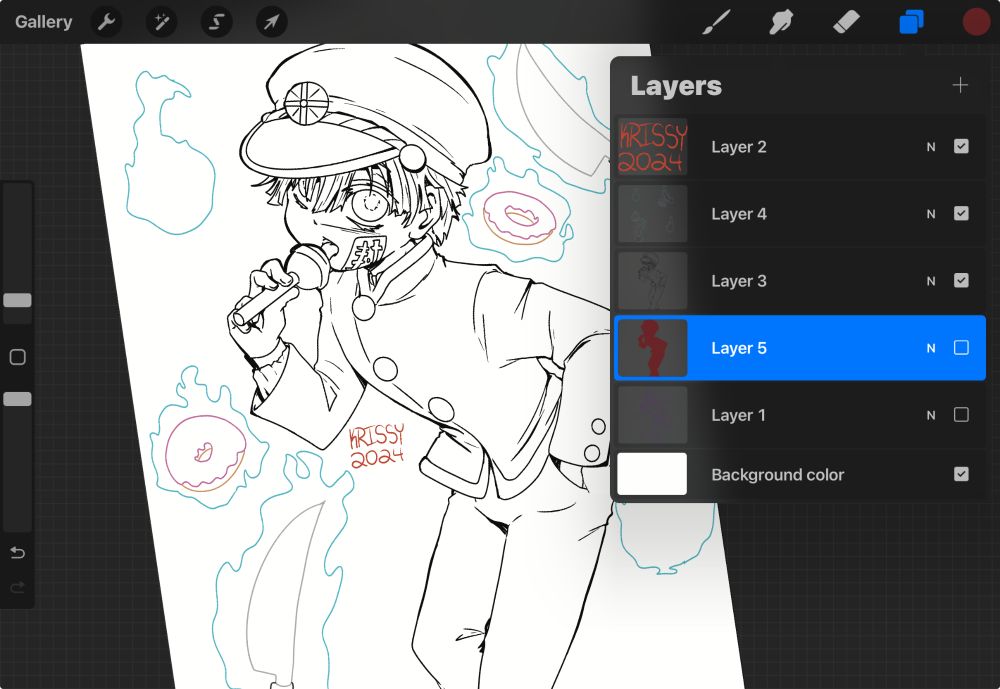
Task: Tap the Layers panel title
Action: point(676,85)
